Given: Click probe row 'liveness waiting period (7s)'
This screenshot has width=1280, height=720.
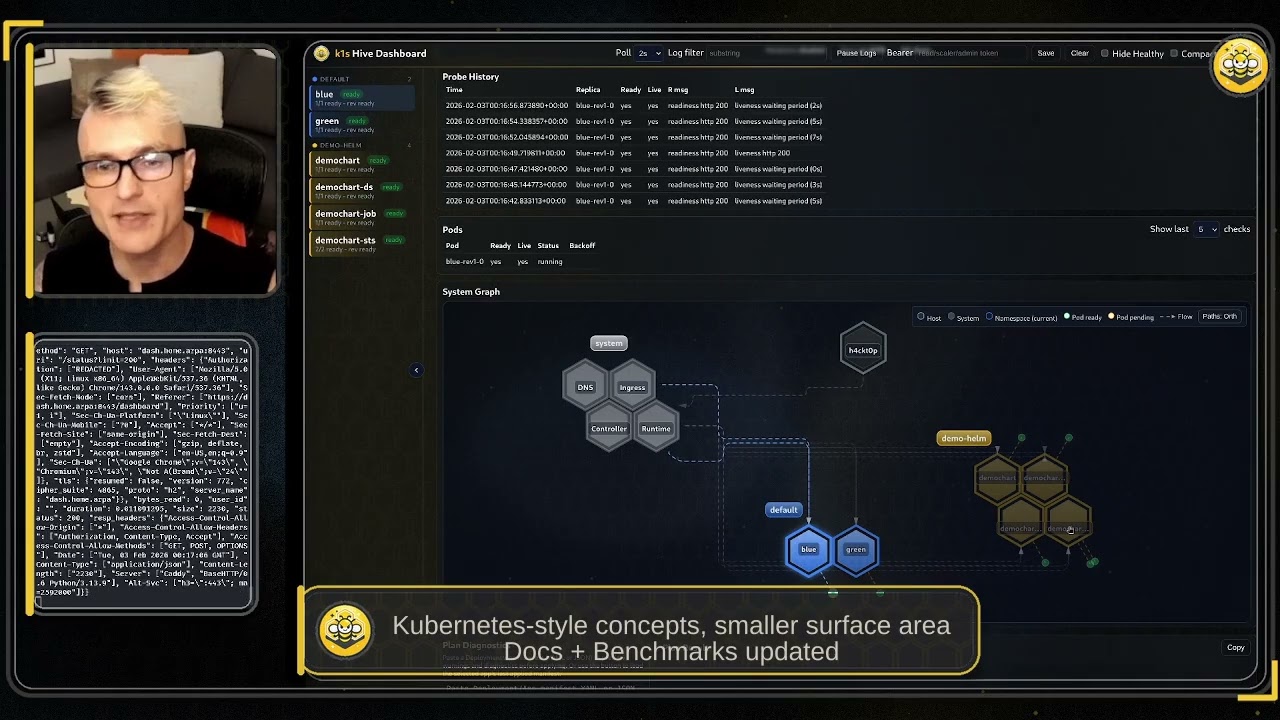Looking at the screenshot, I should pos(634,137).
